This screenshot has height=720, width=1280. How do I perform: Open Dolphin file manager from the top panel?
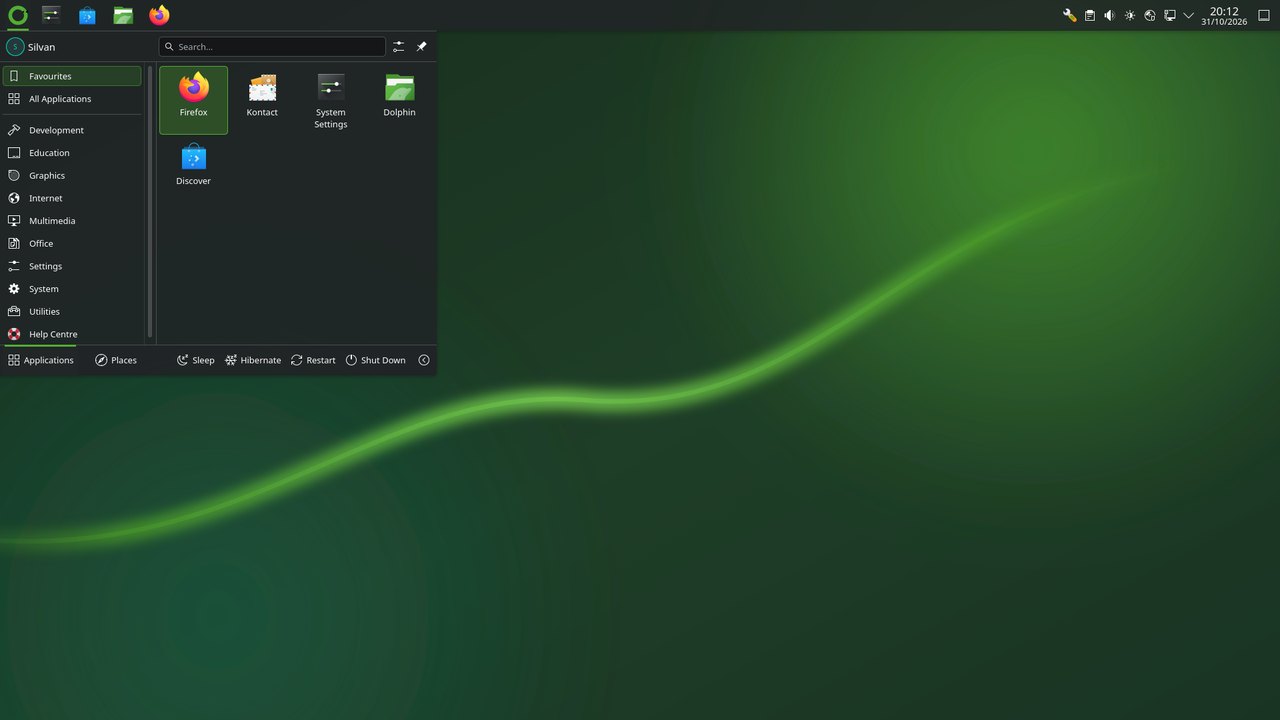coord(123,15)
